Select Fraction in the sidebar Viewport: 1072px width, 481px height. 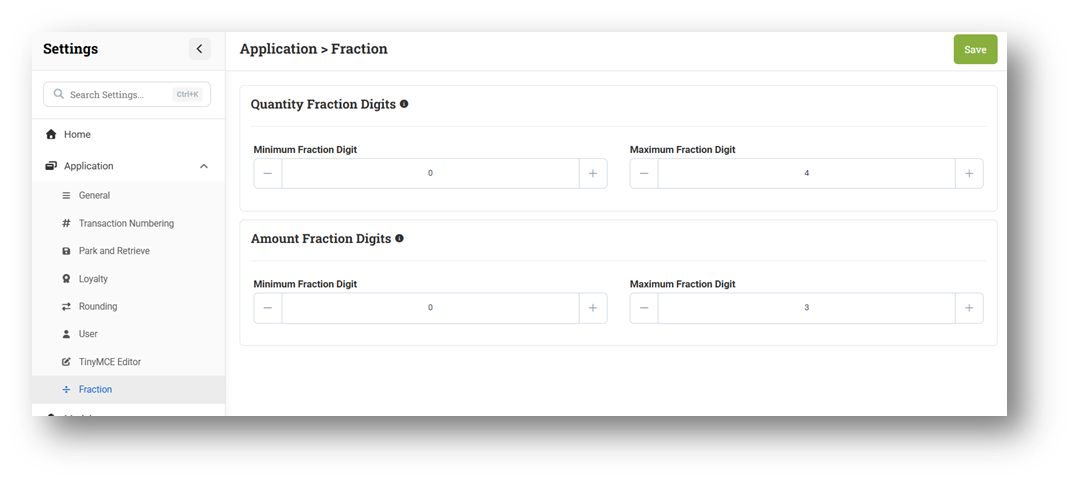click(x=95, y=389)
